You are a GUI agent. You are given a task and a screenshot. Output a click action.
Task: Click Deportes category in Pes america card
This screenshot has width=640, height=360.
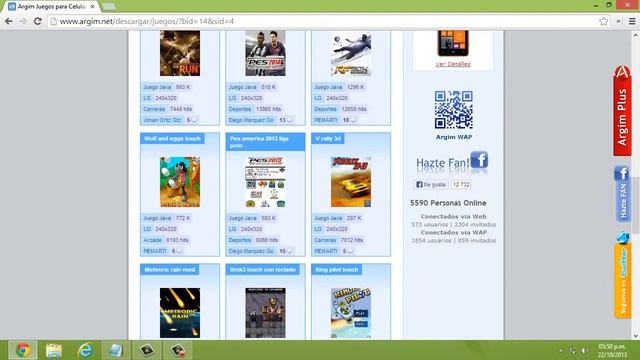tap(240, 240)
